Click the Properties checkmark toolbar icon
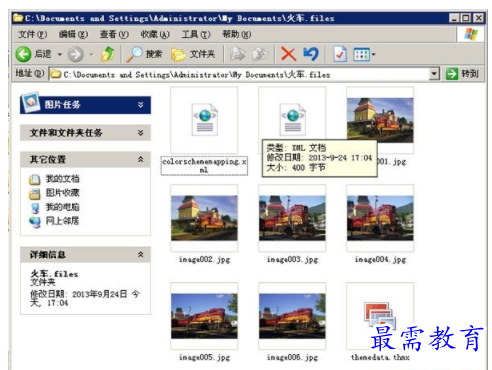 (x=340, y=54)
